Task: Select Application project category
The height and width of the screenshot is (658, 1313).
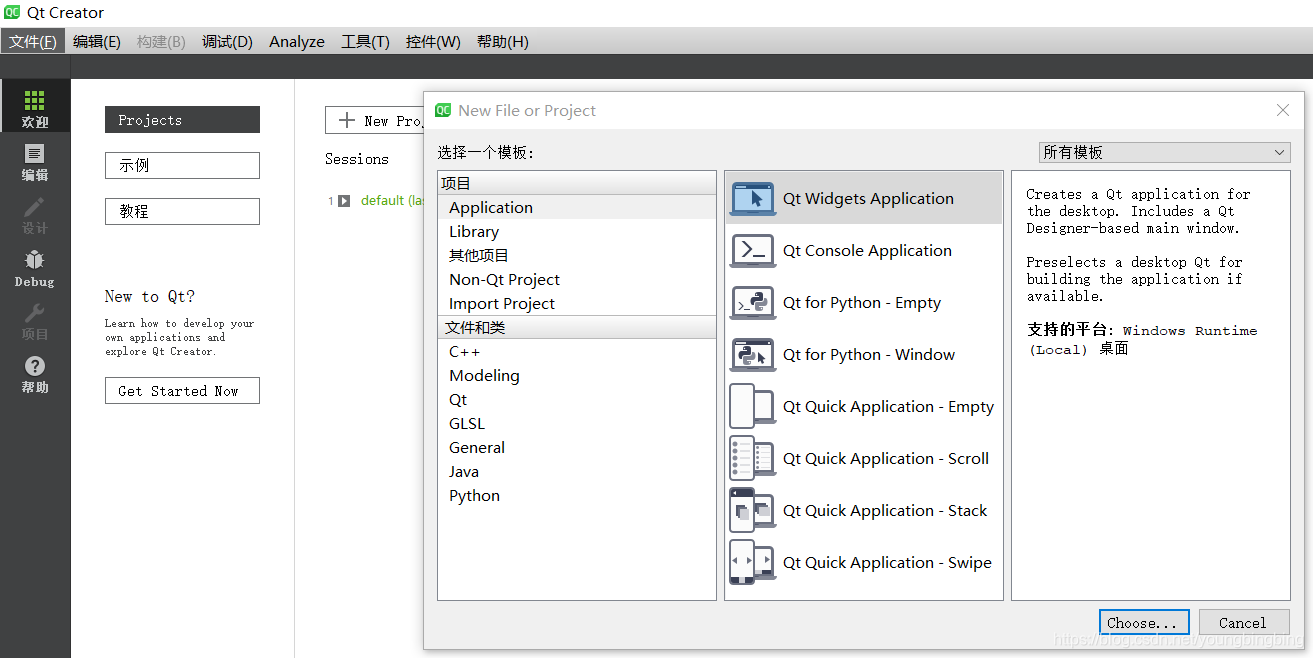Action: pyautogui.click(x=577, y=207)
